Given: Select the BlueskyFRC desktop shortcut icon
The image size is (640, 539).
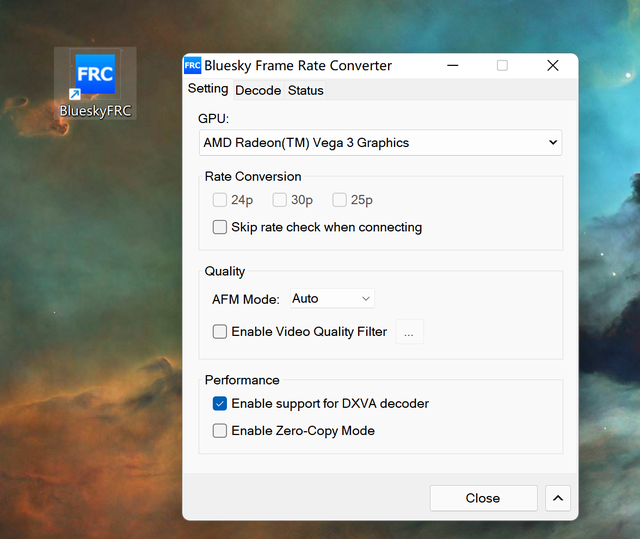Looking at the screenshot, I should (x=95, y=83).
